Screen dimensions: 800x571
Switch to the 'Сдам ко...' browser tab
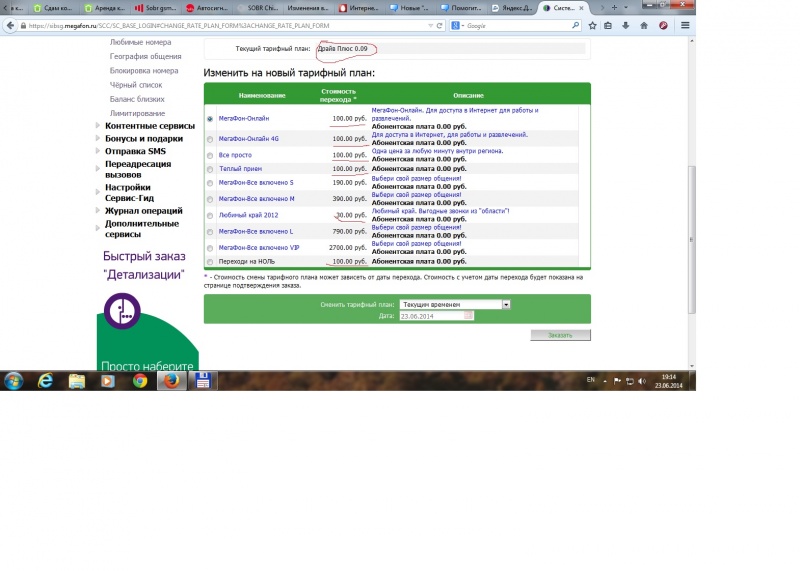point(54,8)
